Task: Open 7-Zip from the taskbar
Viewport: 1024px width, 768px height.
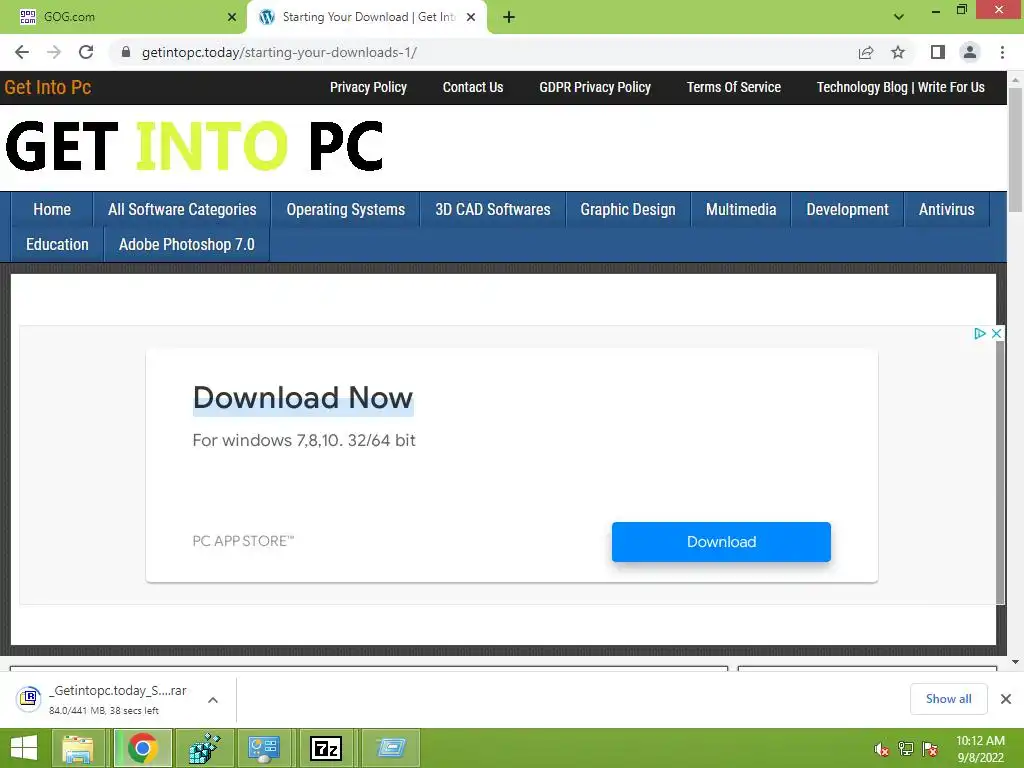Action: coord(325,748)
